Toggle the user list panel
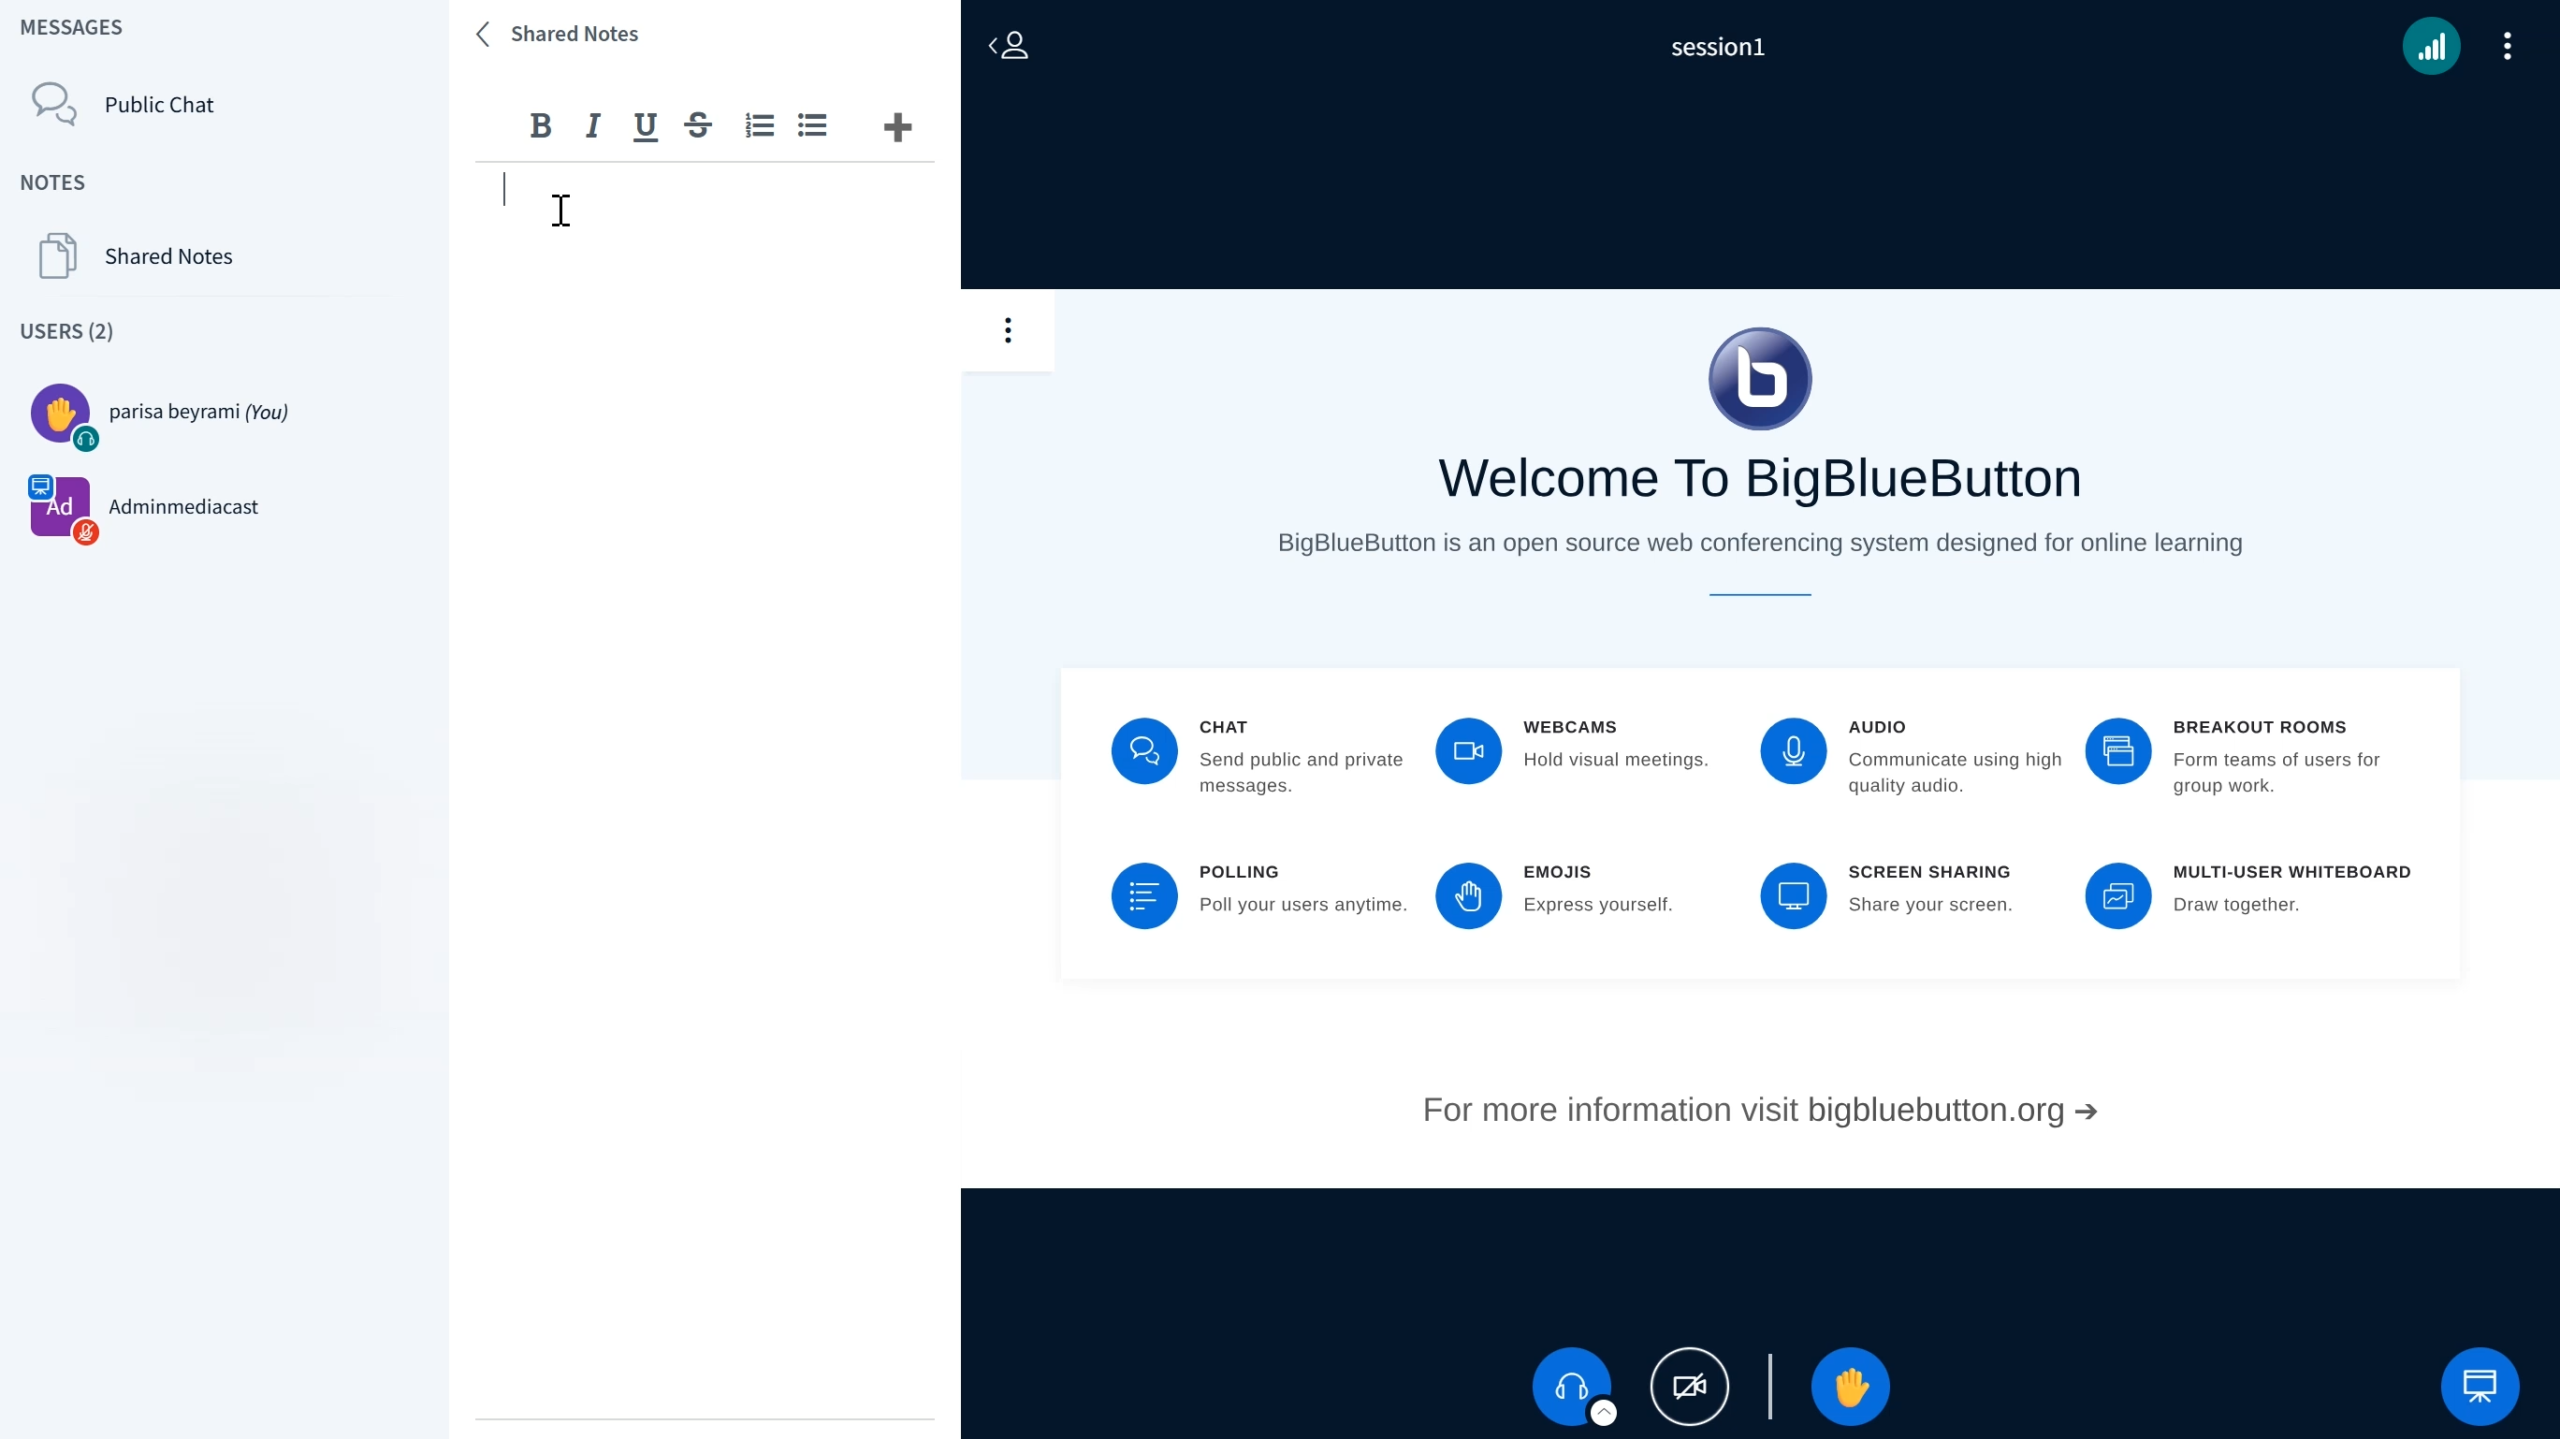The image size is (2560, 1439). point(1009,46)
